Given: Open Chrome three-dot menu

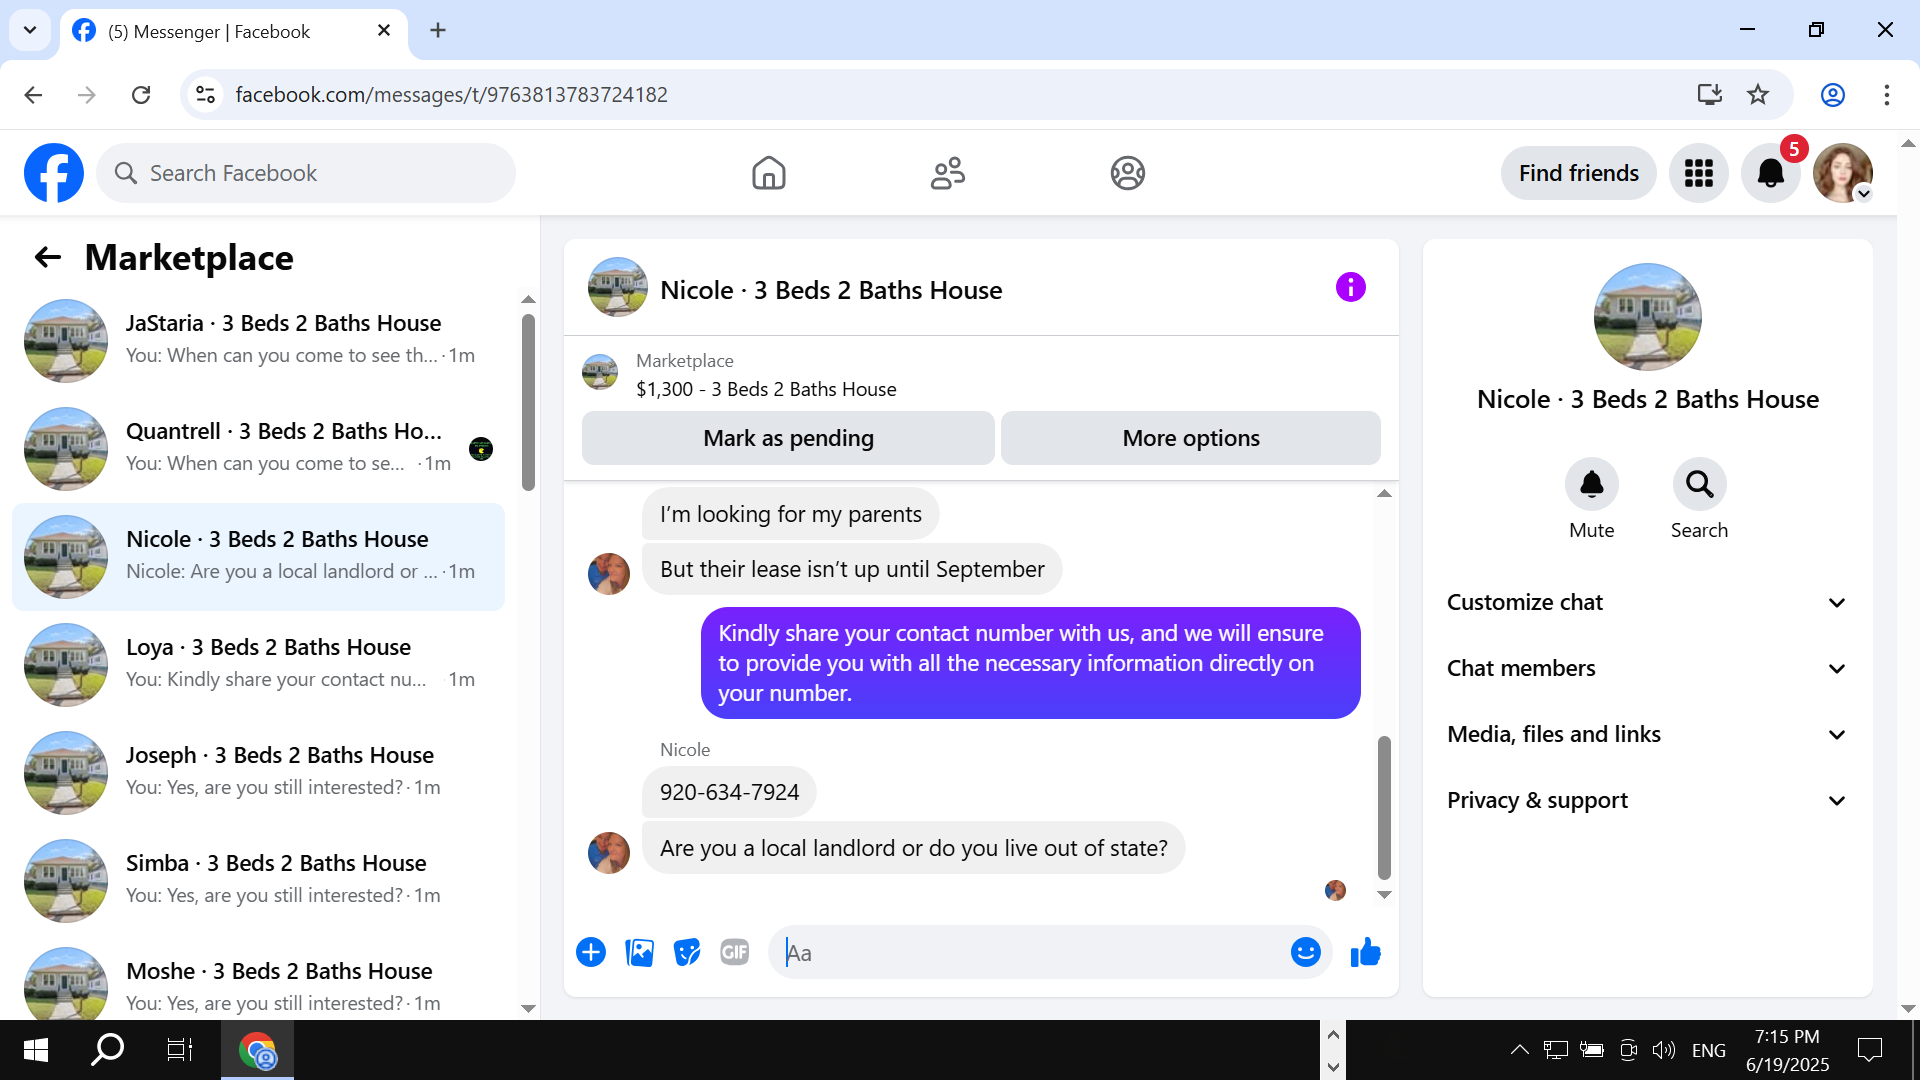Looking at the screenshot, I should 1887,95.
